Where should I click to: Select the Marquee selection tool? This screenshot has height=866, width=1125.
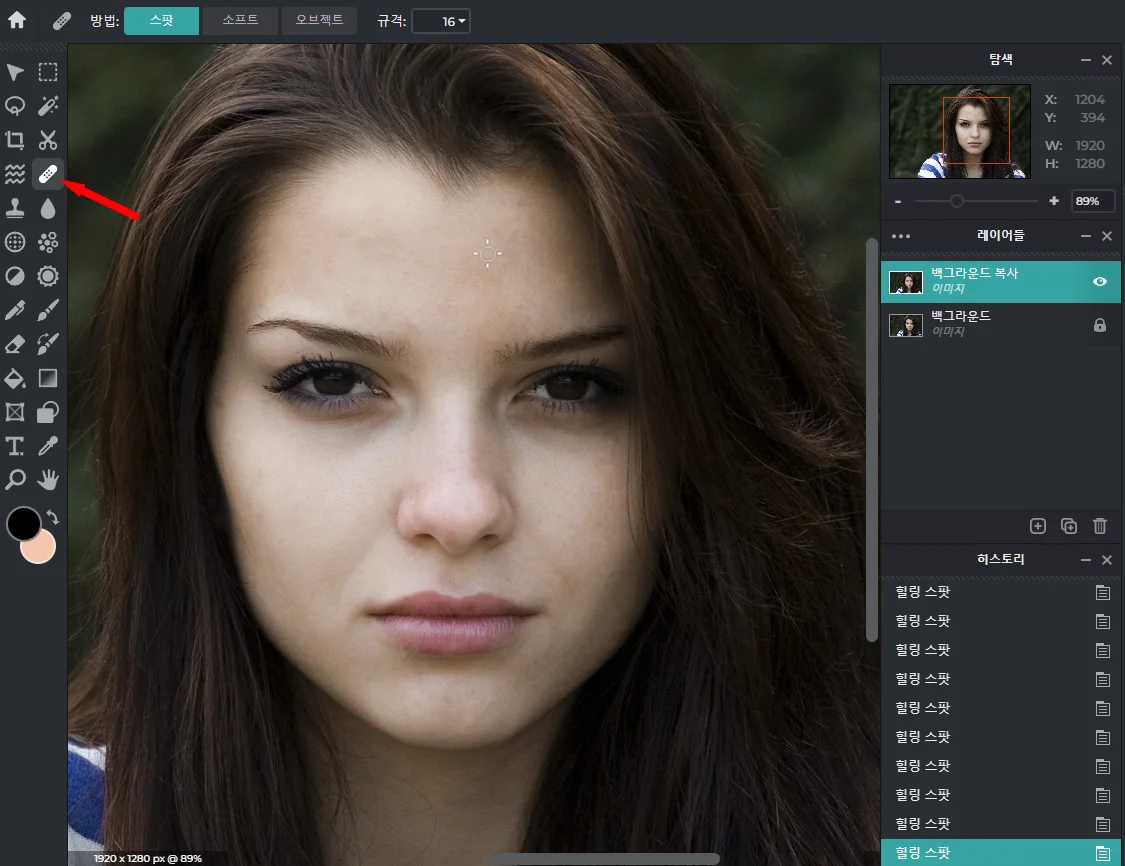point(48,72)
